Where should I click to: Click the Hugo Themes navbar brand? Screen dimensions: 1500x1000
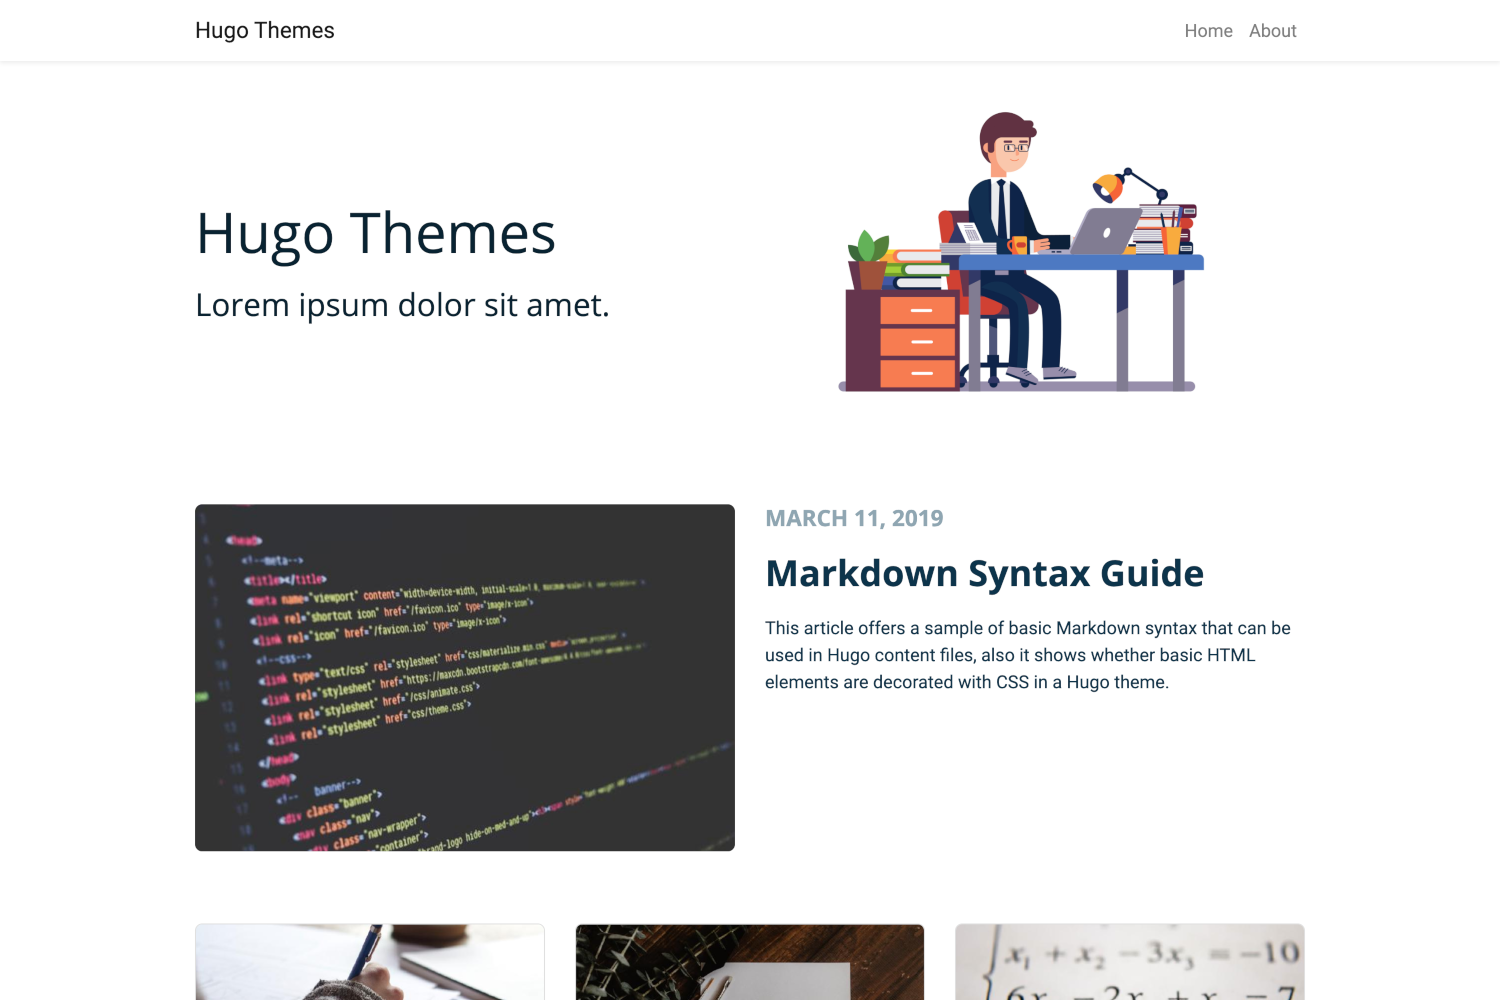(264, 31)
